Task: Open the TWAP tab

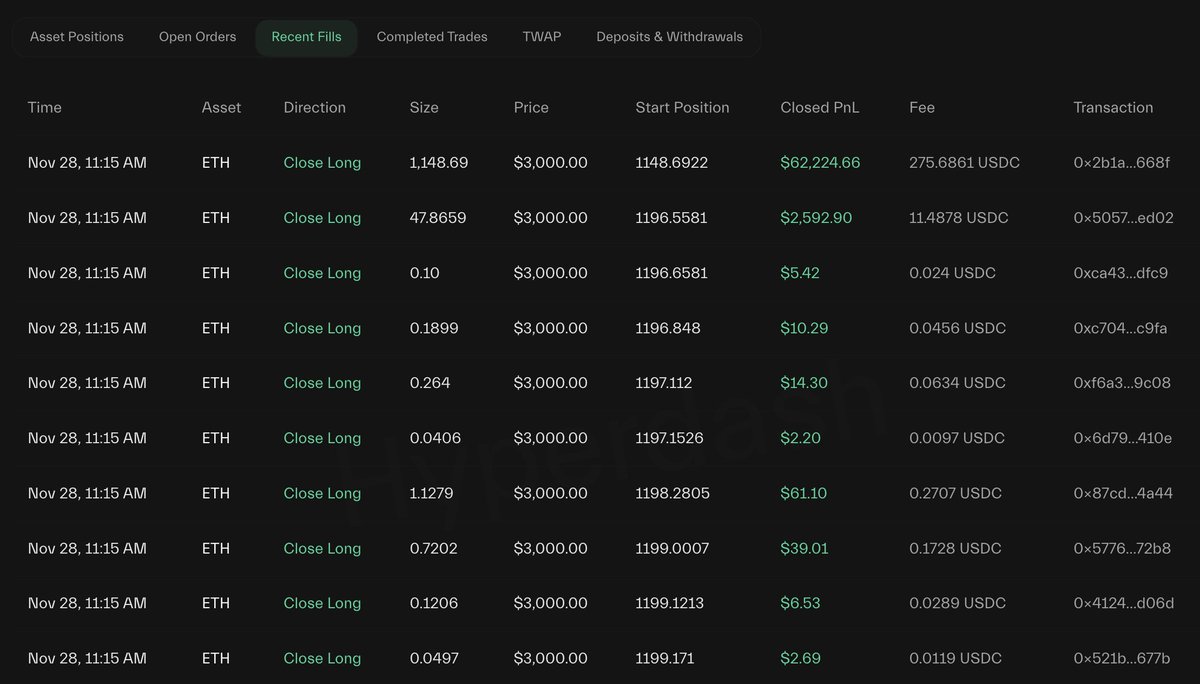Action: 542,37
